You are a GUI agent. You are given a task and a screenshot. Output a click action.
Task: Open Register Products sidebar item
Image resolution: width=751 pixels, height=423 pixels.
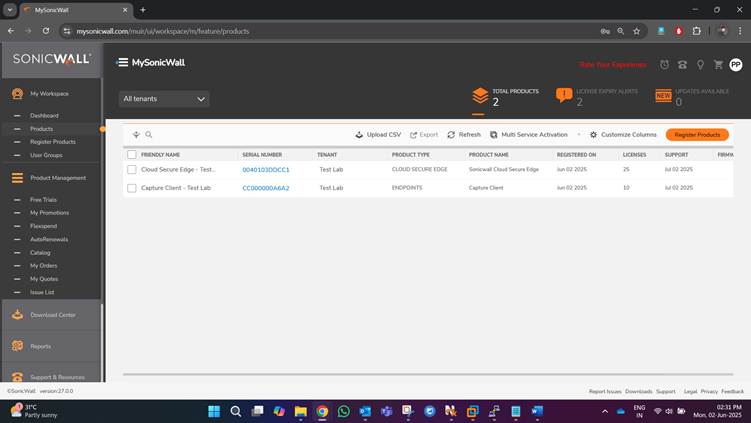click(53, 142)
